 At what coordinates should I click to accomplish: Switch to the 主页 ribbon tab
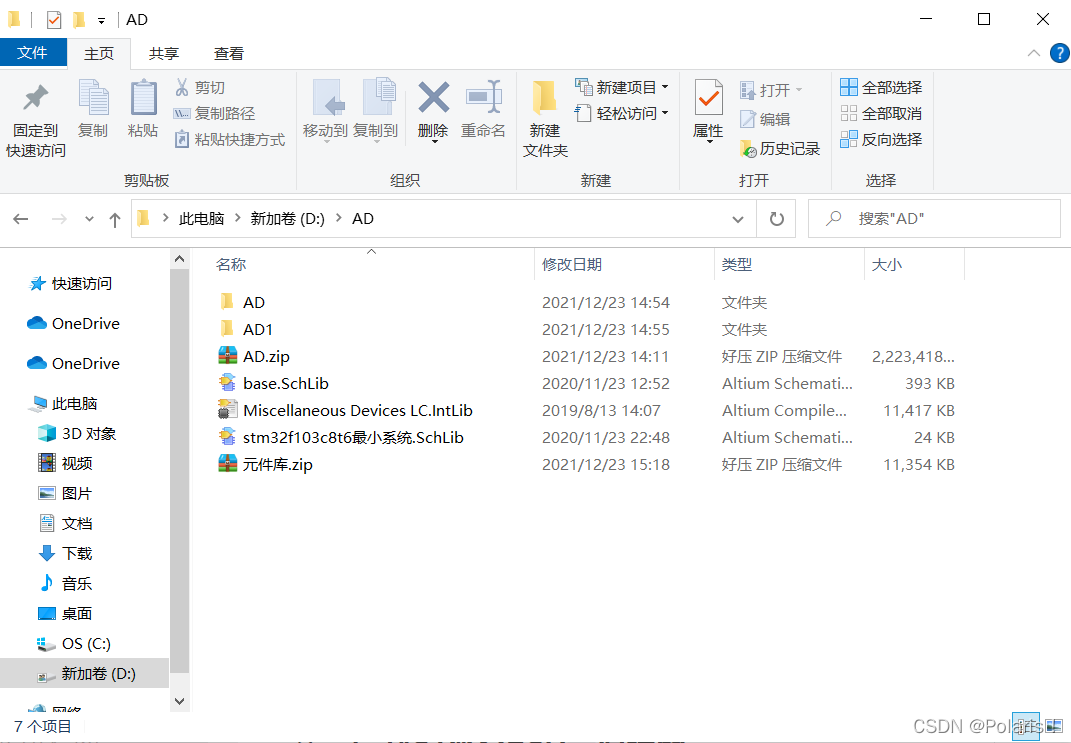click(x=99, y=53)
